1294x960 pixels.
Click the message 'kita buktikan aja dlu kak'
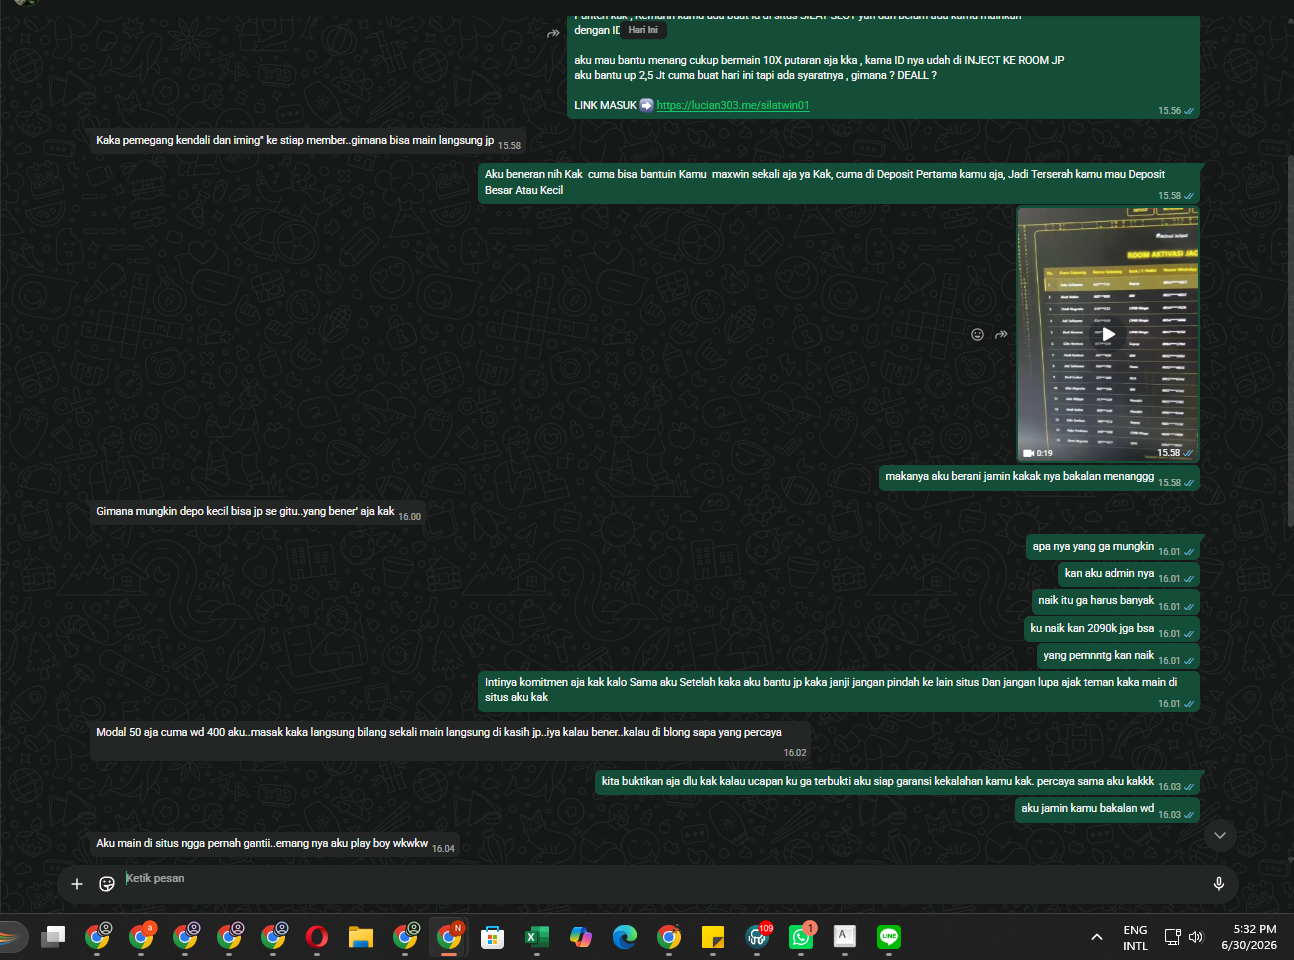click(897, 782)
